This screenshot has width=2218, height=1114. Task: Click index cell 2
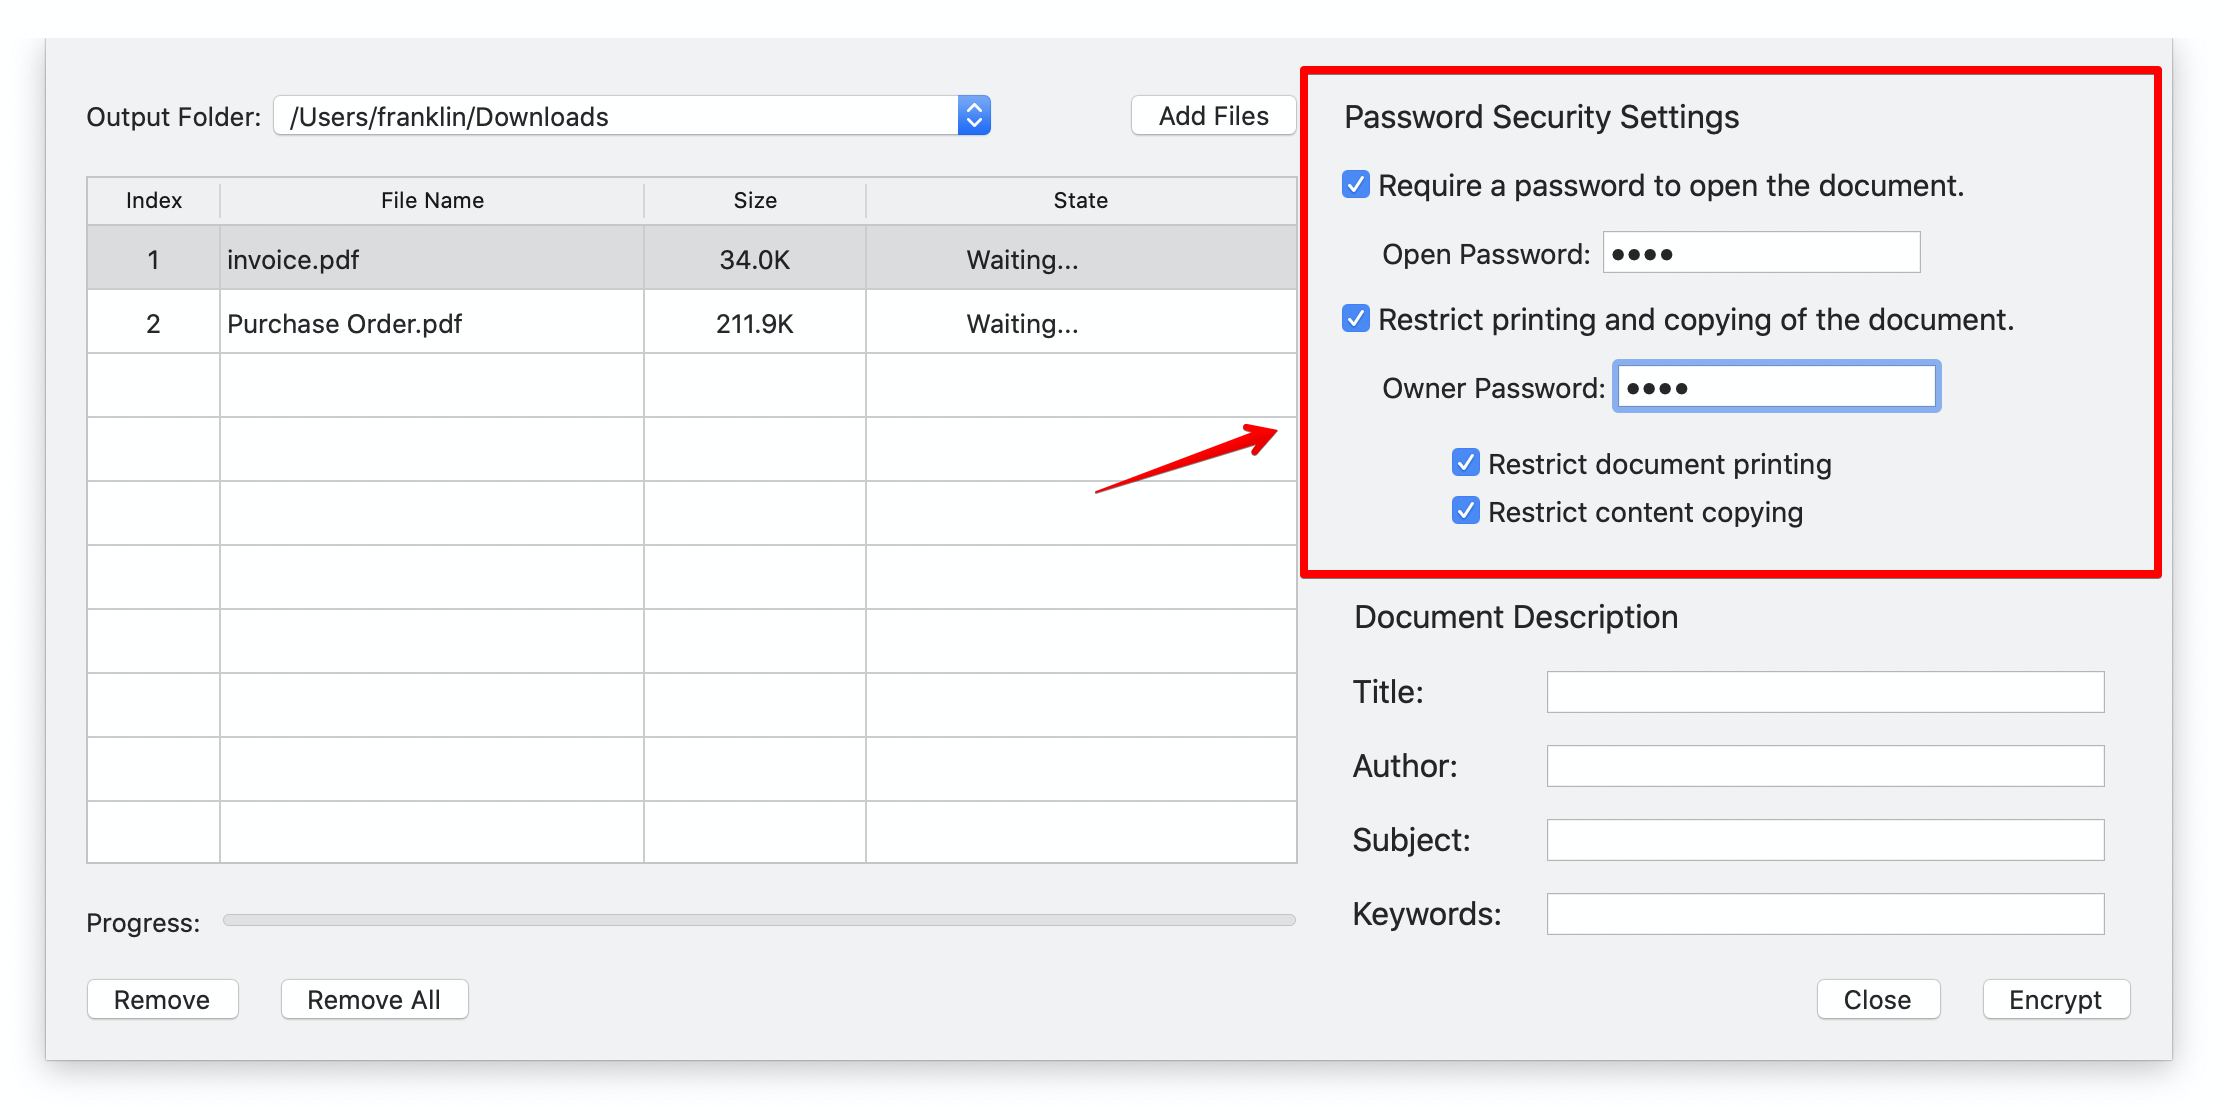[153, 323]
